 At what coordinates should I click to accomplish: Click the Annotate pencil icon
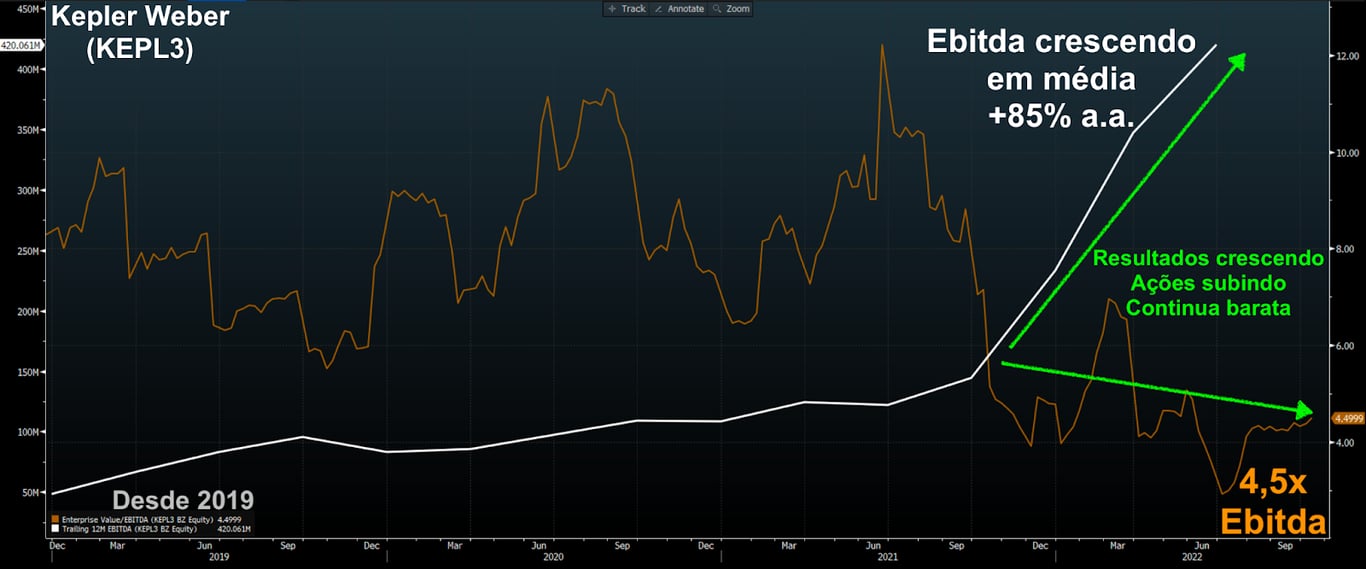658,8
